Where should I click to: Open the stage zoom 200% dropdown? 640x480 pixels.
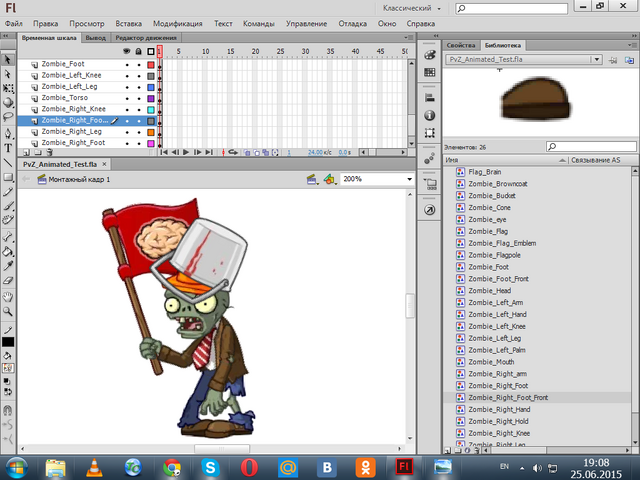coord(409,179)
